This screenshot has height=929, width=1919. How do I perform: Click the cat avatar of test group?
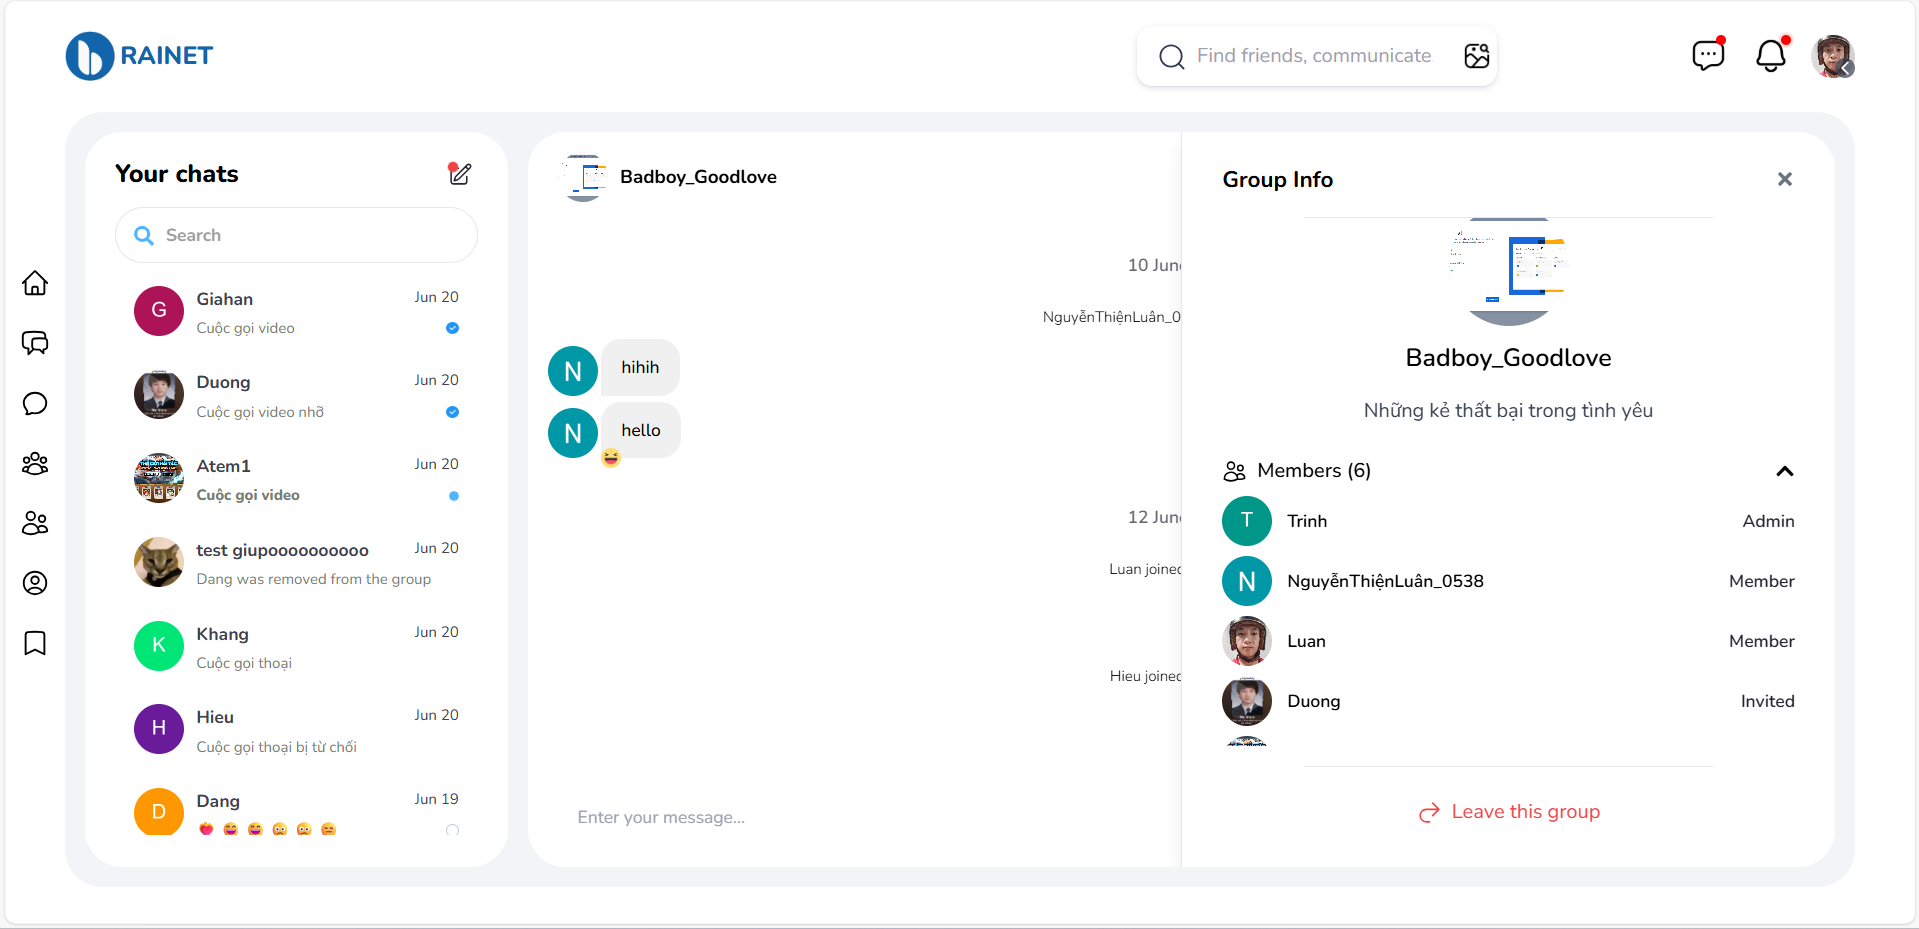click(159, 562)
